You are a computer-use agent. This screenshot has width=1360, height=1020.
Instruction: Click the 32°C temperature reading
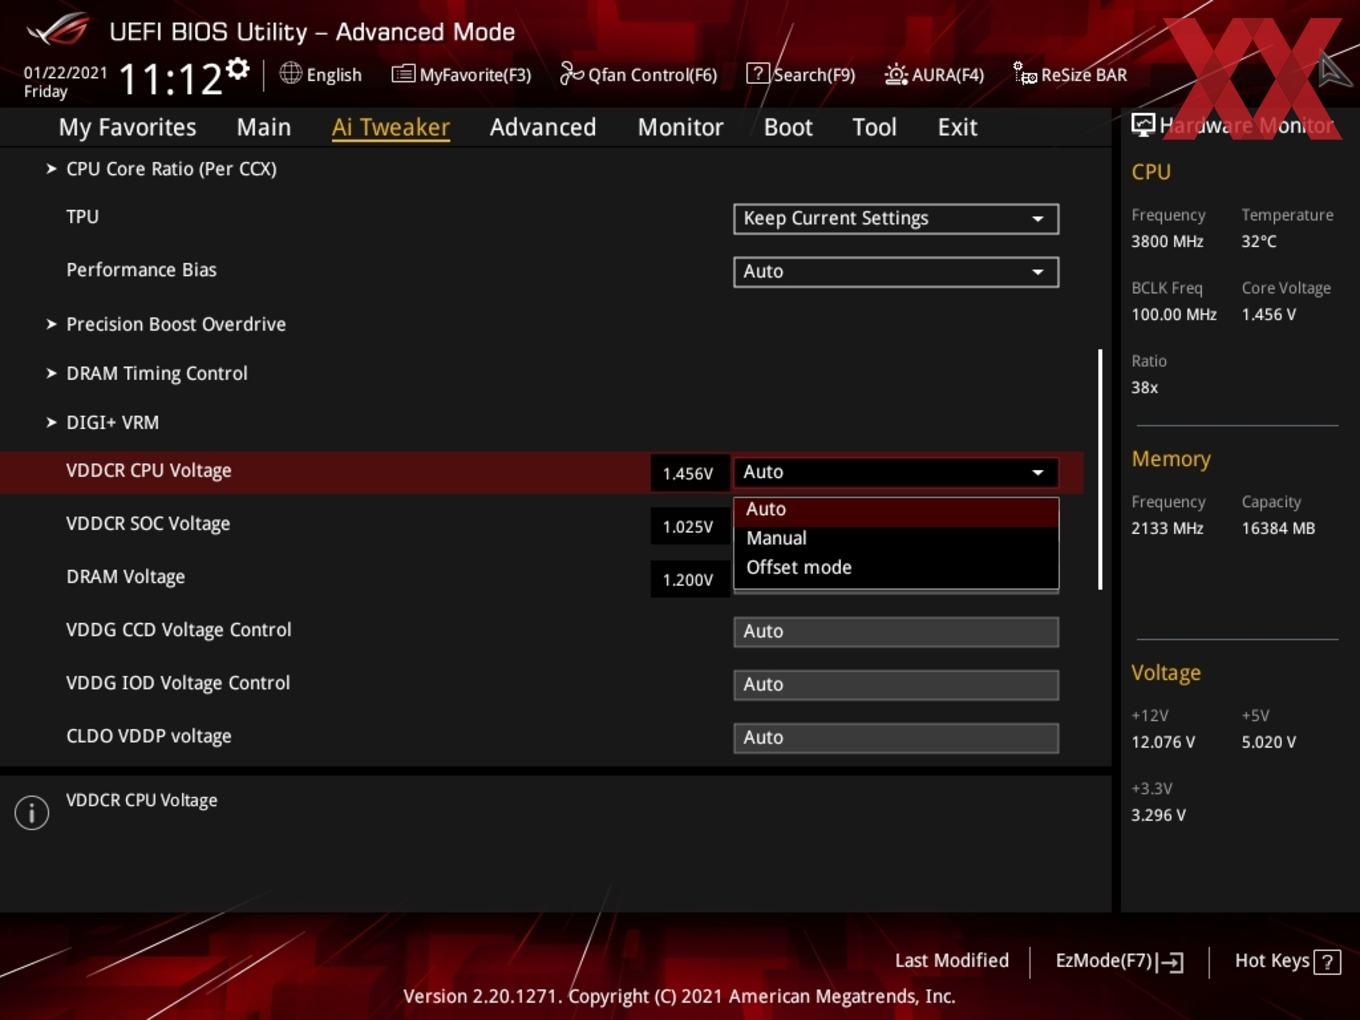(x=1259, y=241)
